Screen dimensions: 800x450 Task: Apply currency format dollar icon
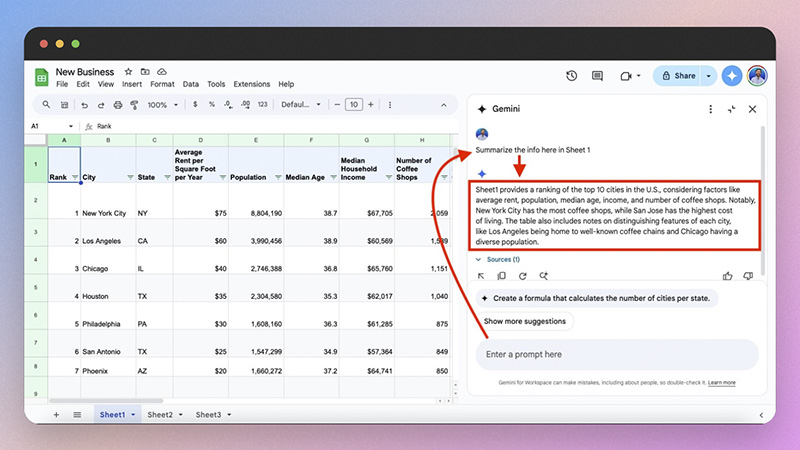[195, 104]
